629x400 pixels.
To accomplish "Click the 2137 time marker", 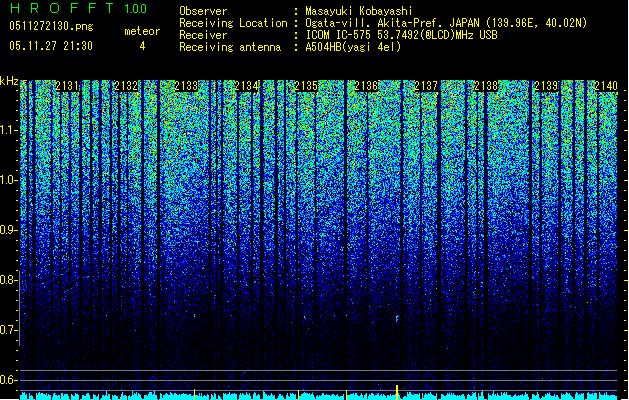I will tap(426, 86).
